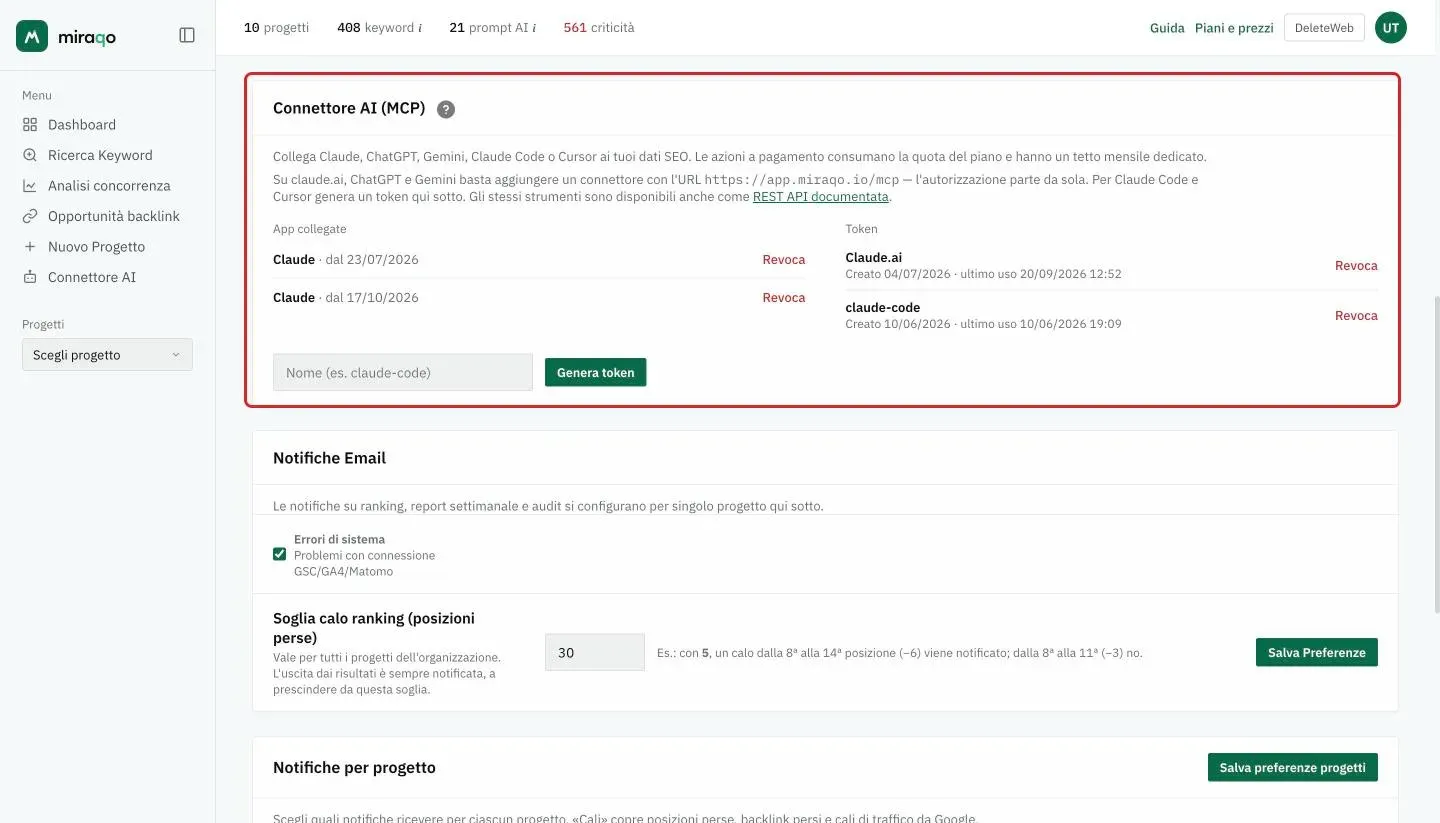This screenshot has height=823, width=1440.
Task: Click the Nuovo Progetto plus icon
Action: tap(29, 247)
